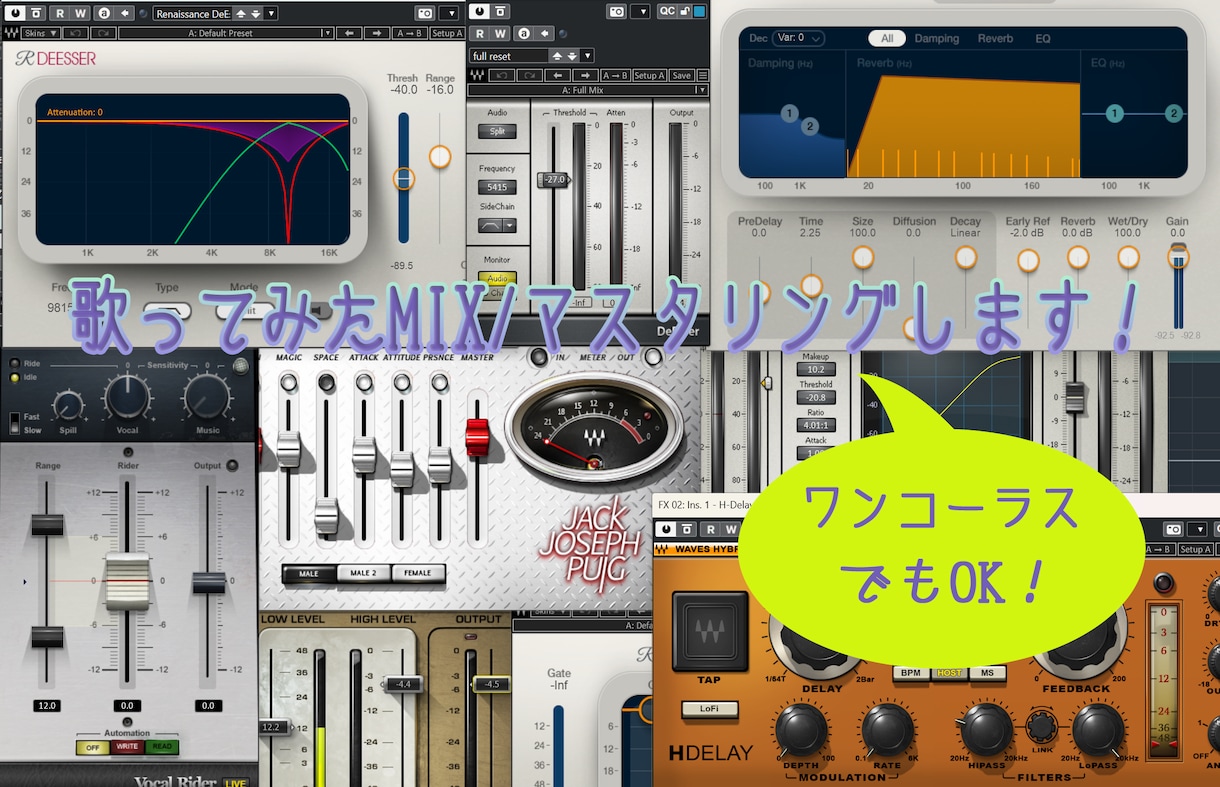Open the Var: 0 dropdown in reverb plugin
Viewport: 1220px width, 787px height.
point(798,38)
